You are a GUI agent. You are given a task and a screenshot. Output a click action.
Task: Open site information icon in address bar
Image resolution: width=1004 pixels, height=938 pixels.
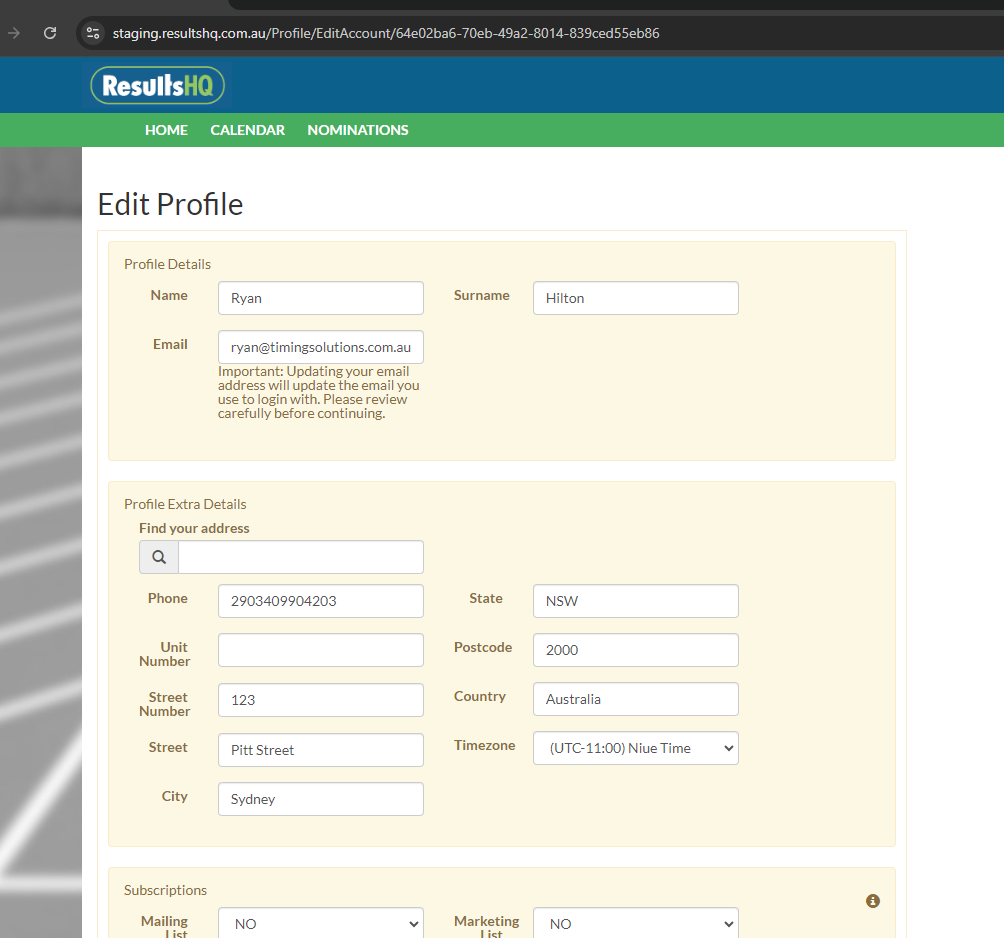tap(93, 33)
